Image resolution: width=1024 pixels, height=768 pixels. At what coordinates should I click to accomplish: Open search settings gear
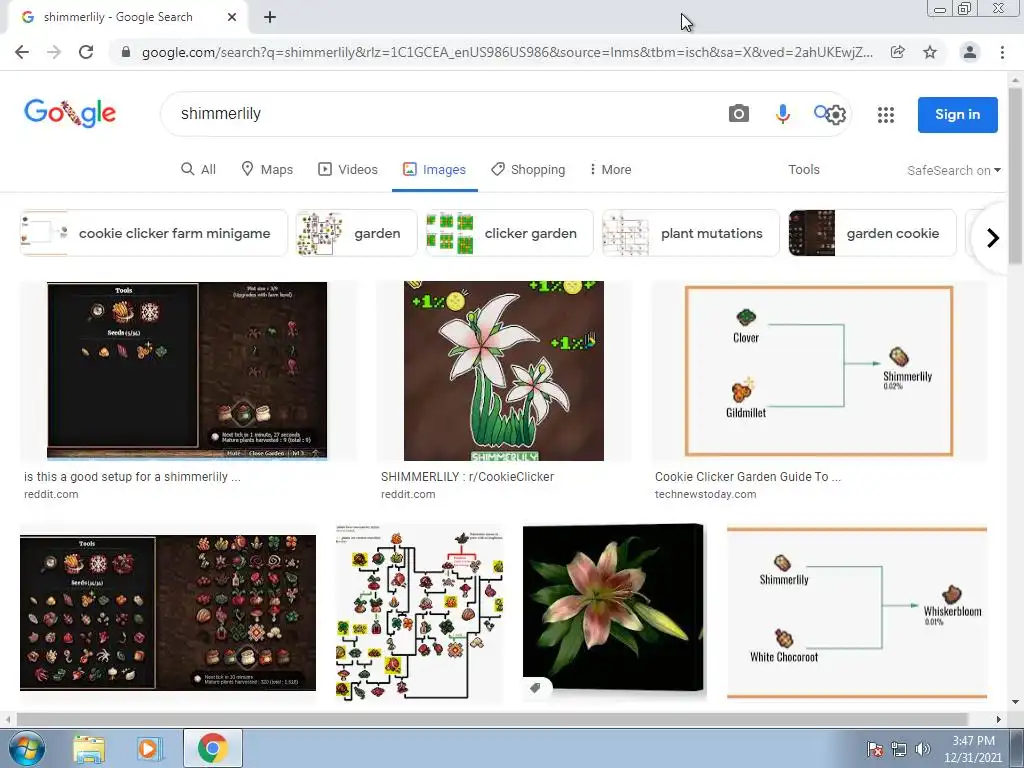pyautogui.click(x=836, y=115)
